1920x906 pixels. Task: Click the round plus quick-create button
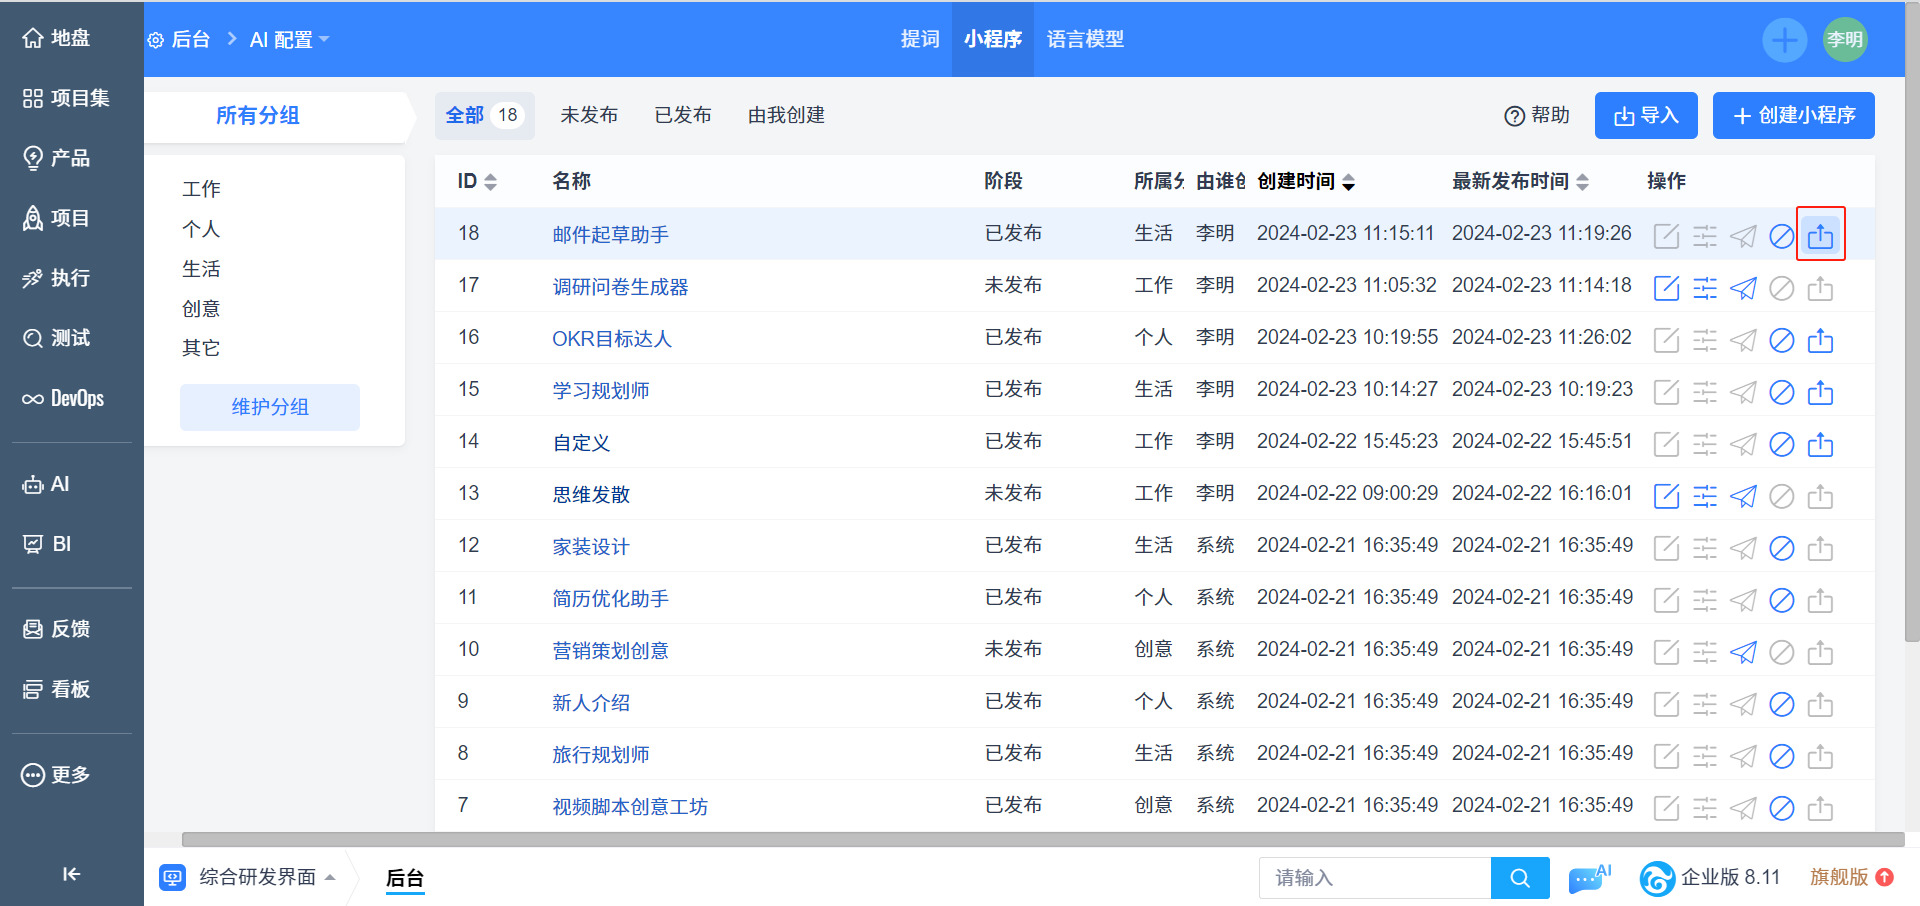[1784, 40]
